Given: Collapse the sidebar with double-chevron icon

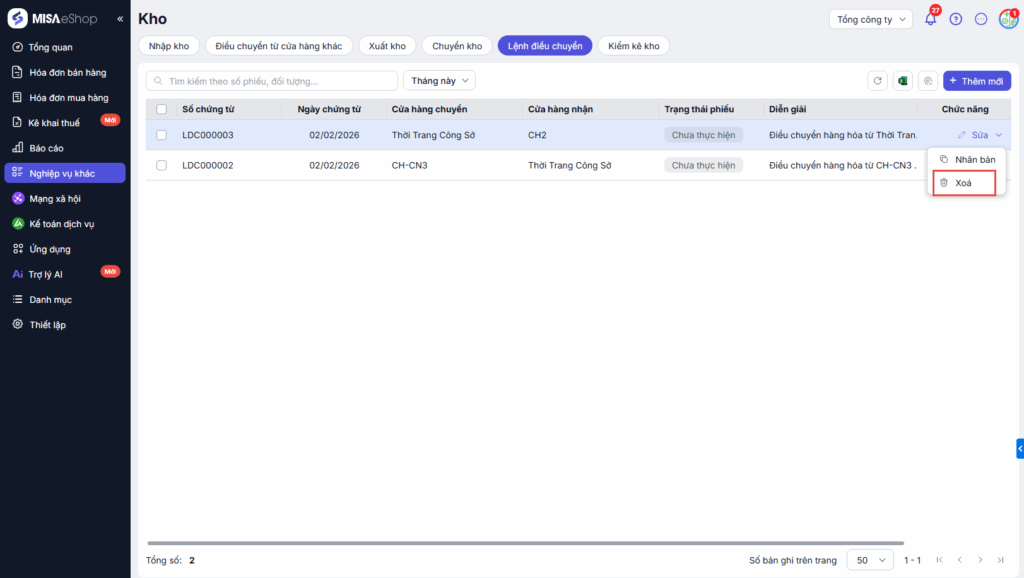Looking at the screenshot, I should point(120,19).
